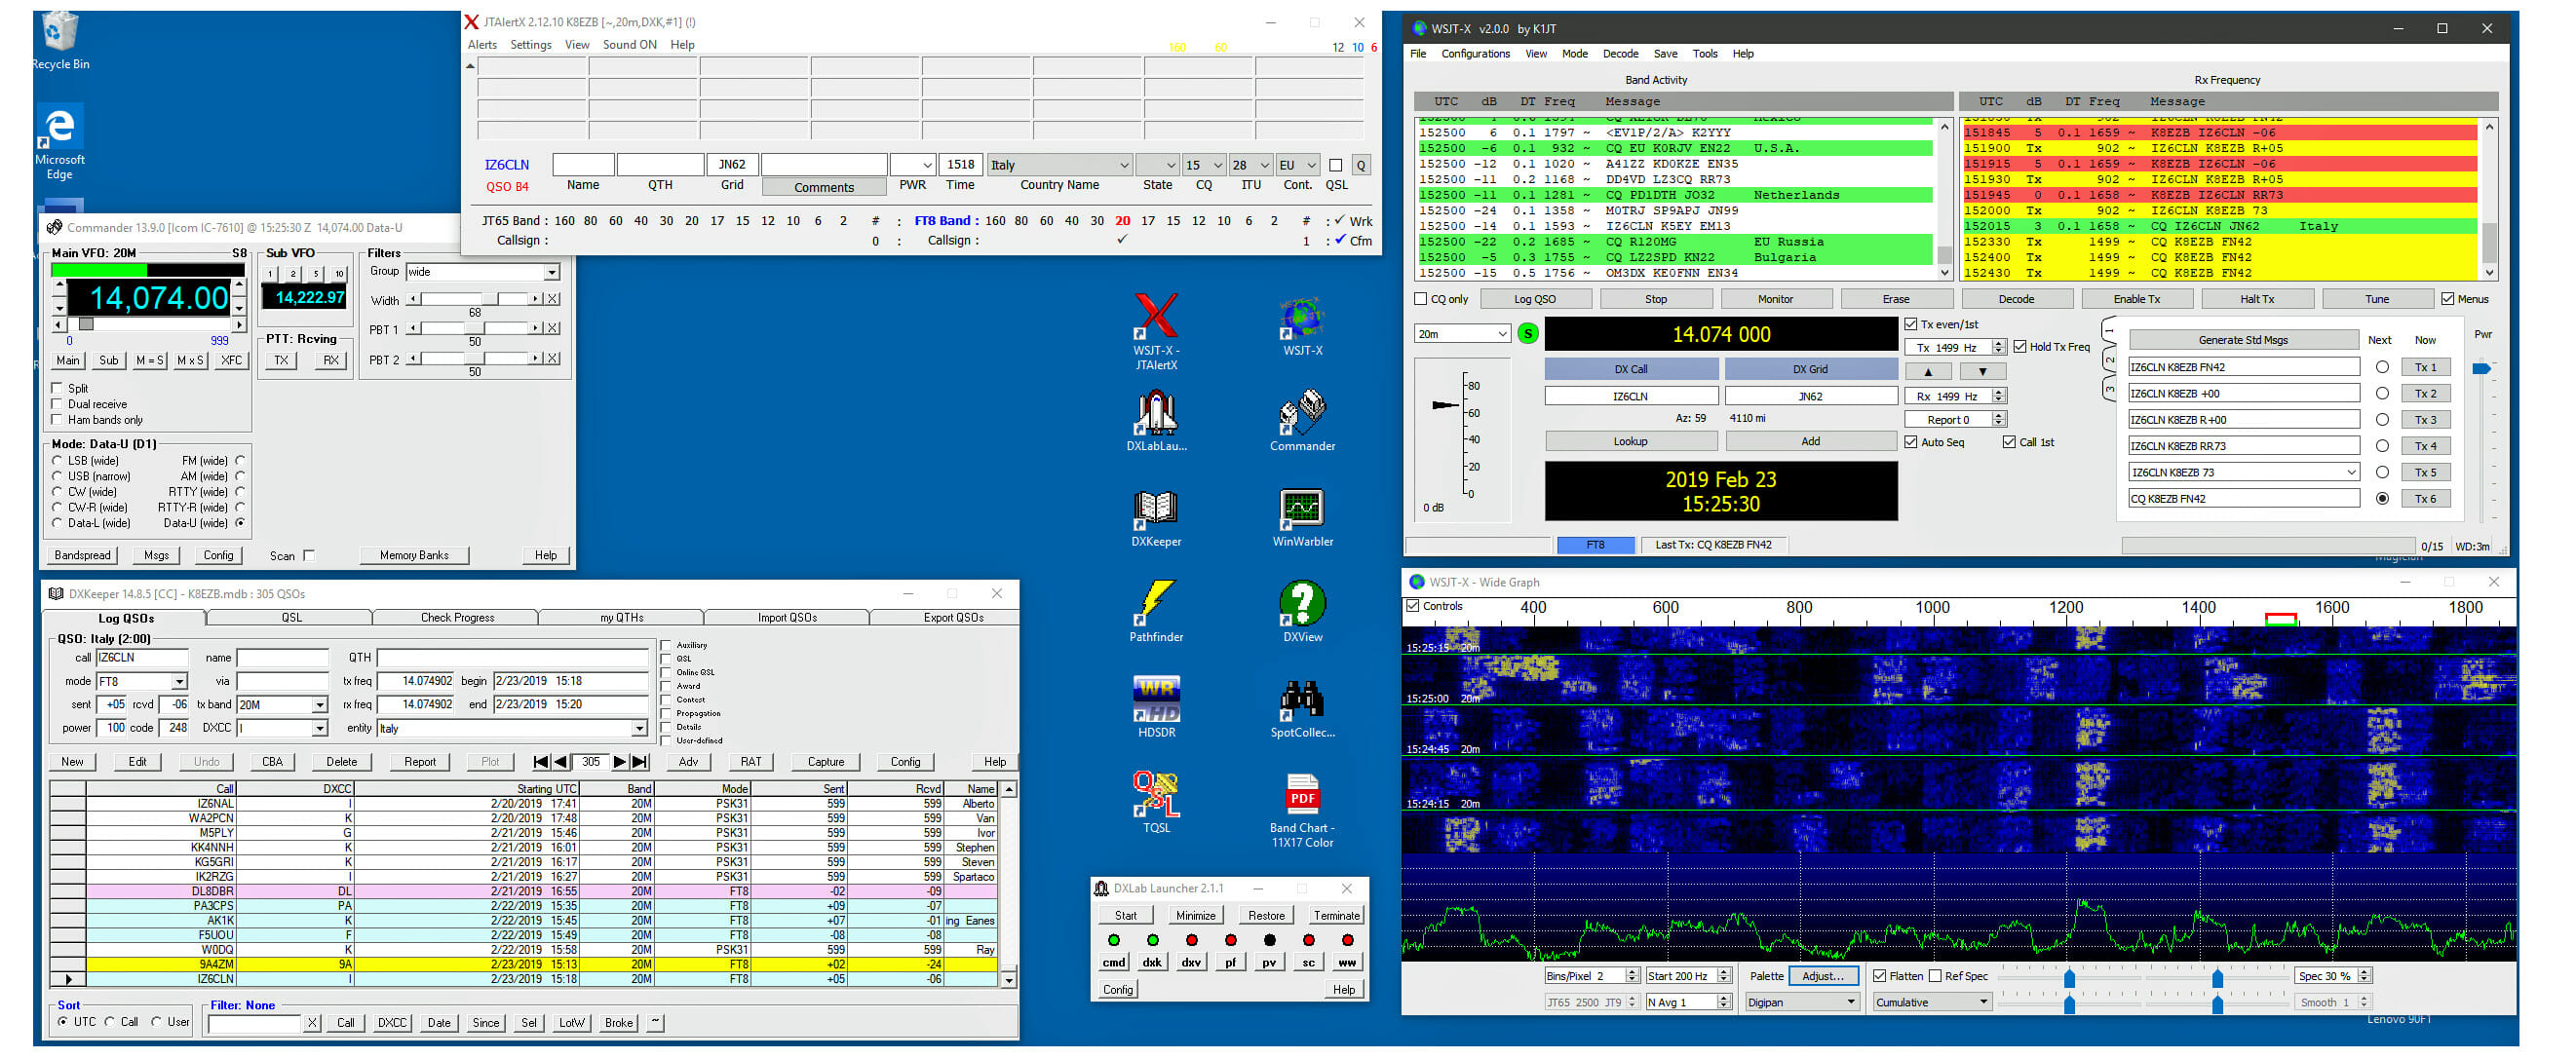Viewport: 2576px width, 1059px height.
Task: Click the Rx frequency up arrow button
Action: 1928,371
